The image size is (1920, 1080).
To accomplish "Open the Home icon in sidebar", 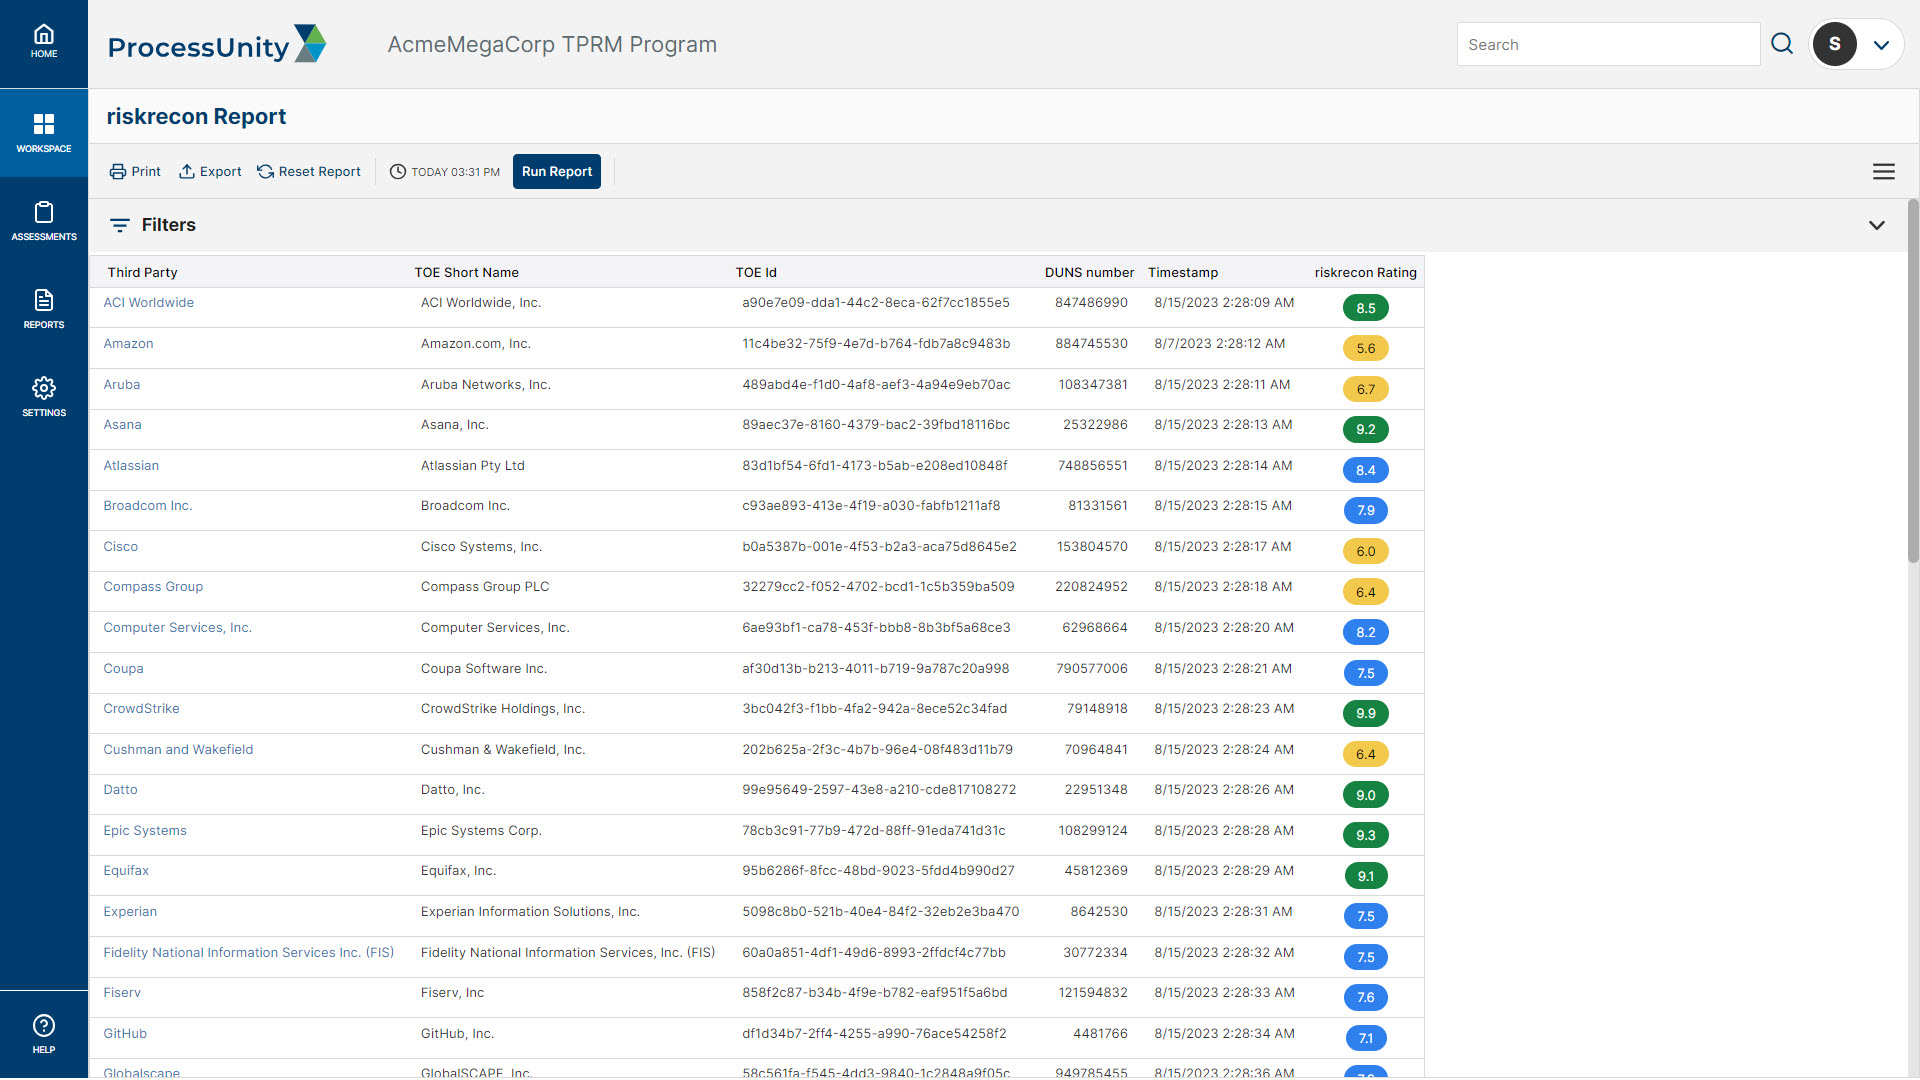I will click(44, 42).
